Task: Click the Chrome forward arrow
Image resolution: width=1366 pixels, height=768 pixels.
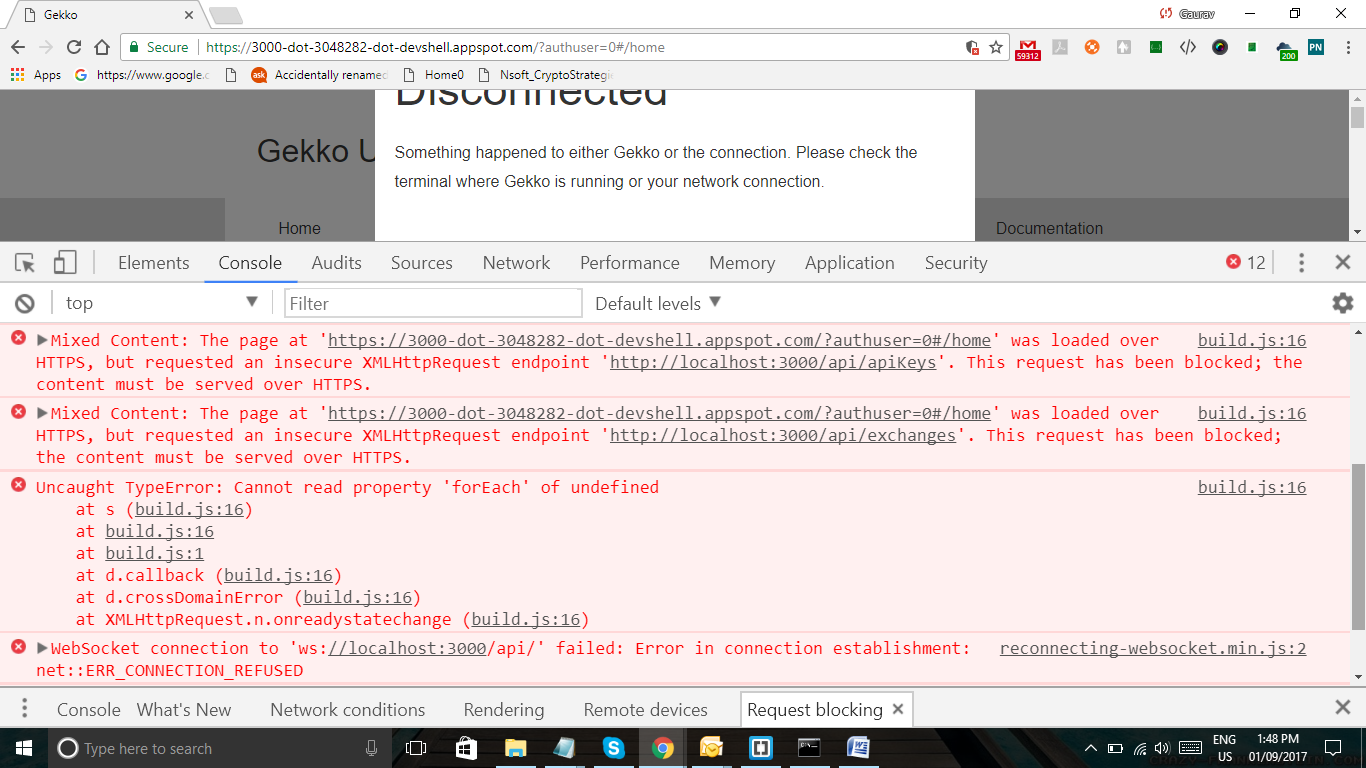Action: point(46,47)
